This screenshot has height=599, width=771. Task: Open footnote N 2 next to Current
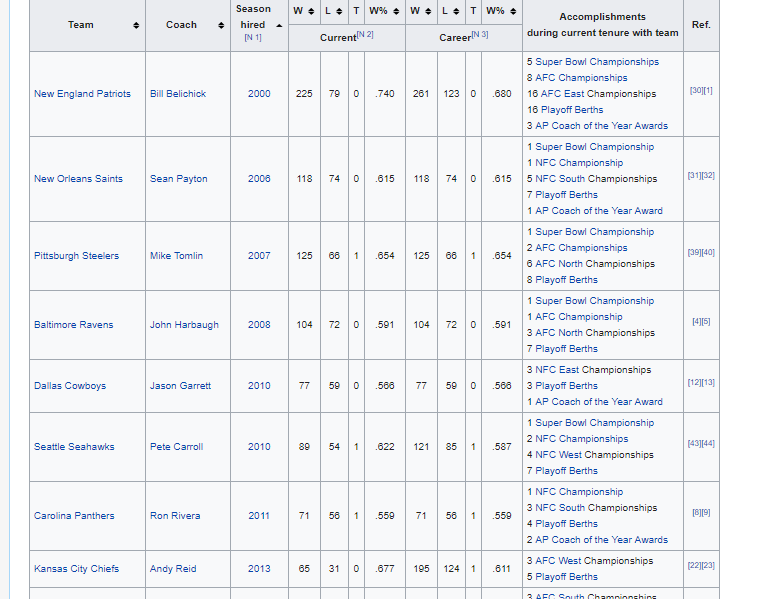point(365,34)
